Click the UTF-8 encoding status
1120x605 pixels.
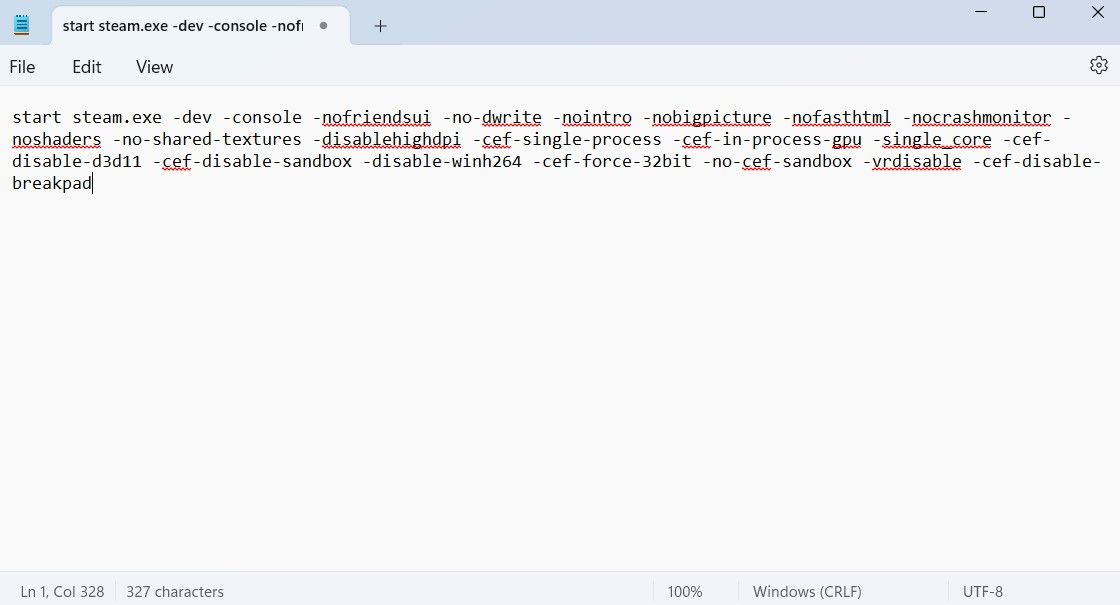pos(983,591)
